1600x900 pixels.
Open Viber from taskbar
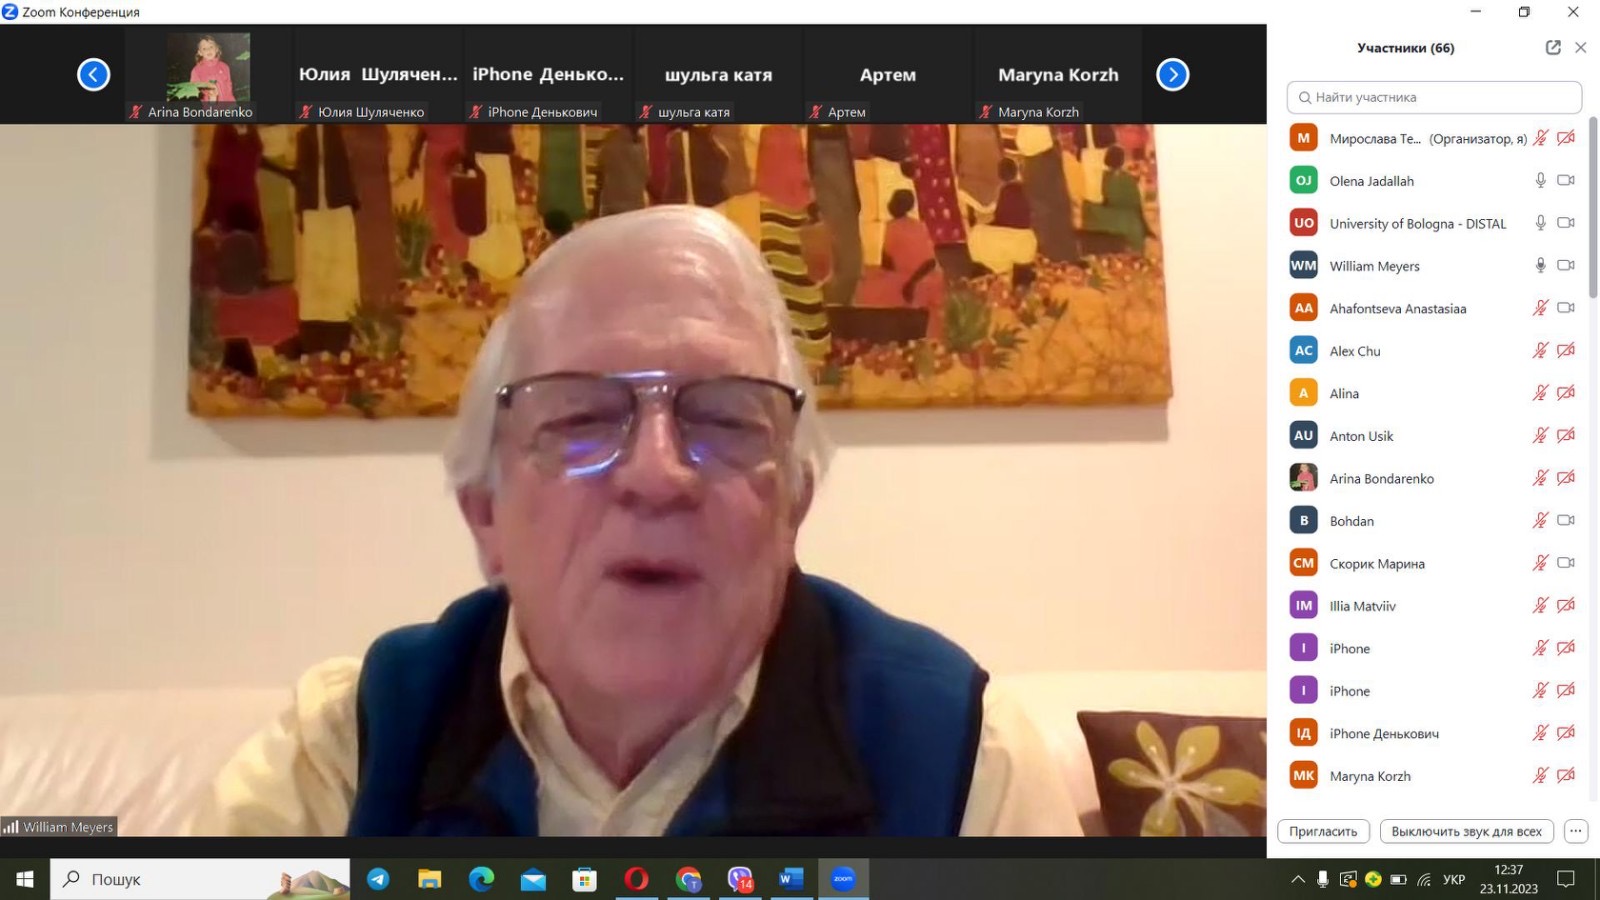tap(740, 879)
